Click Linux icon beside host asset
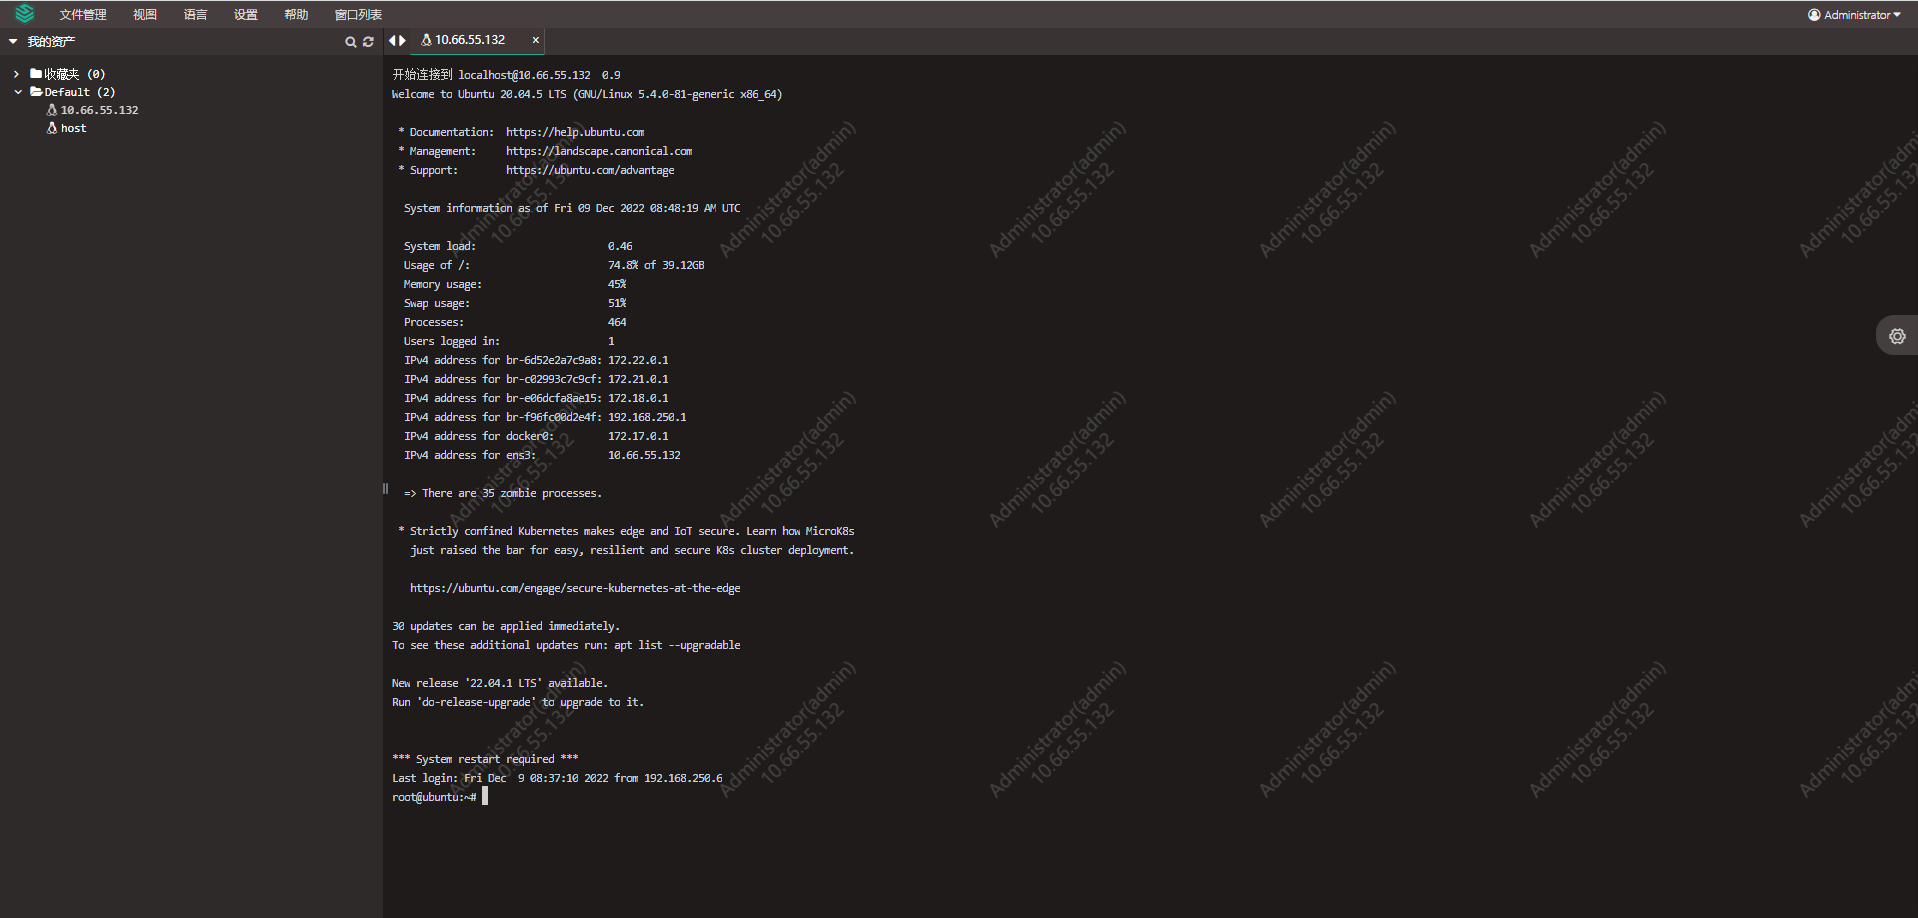This screenshot has width=1918, height=918. (52, 128)
